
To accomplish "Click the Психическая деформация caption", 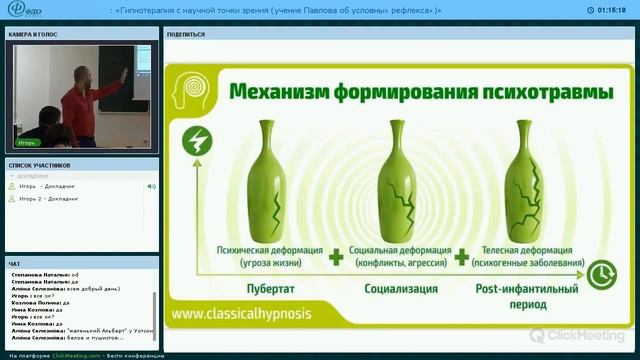I will point(270,256).
